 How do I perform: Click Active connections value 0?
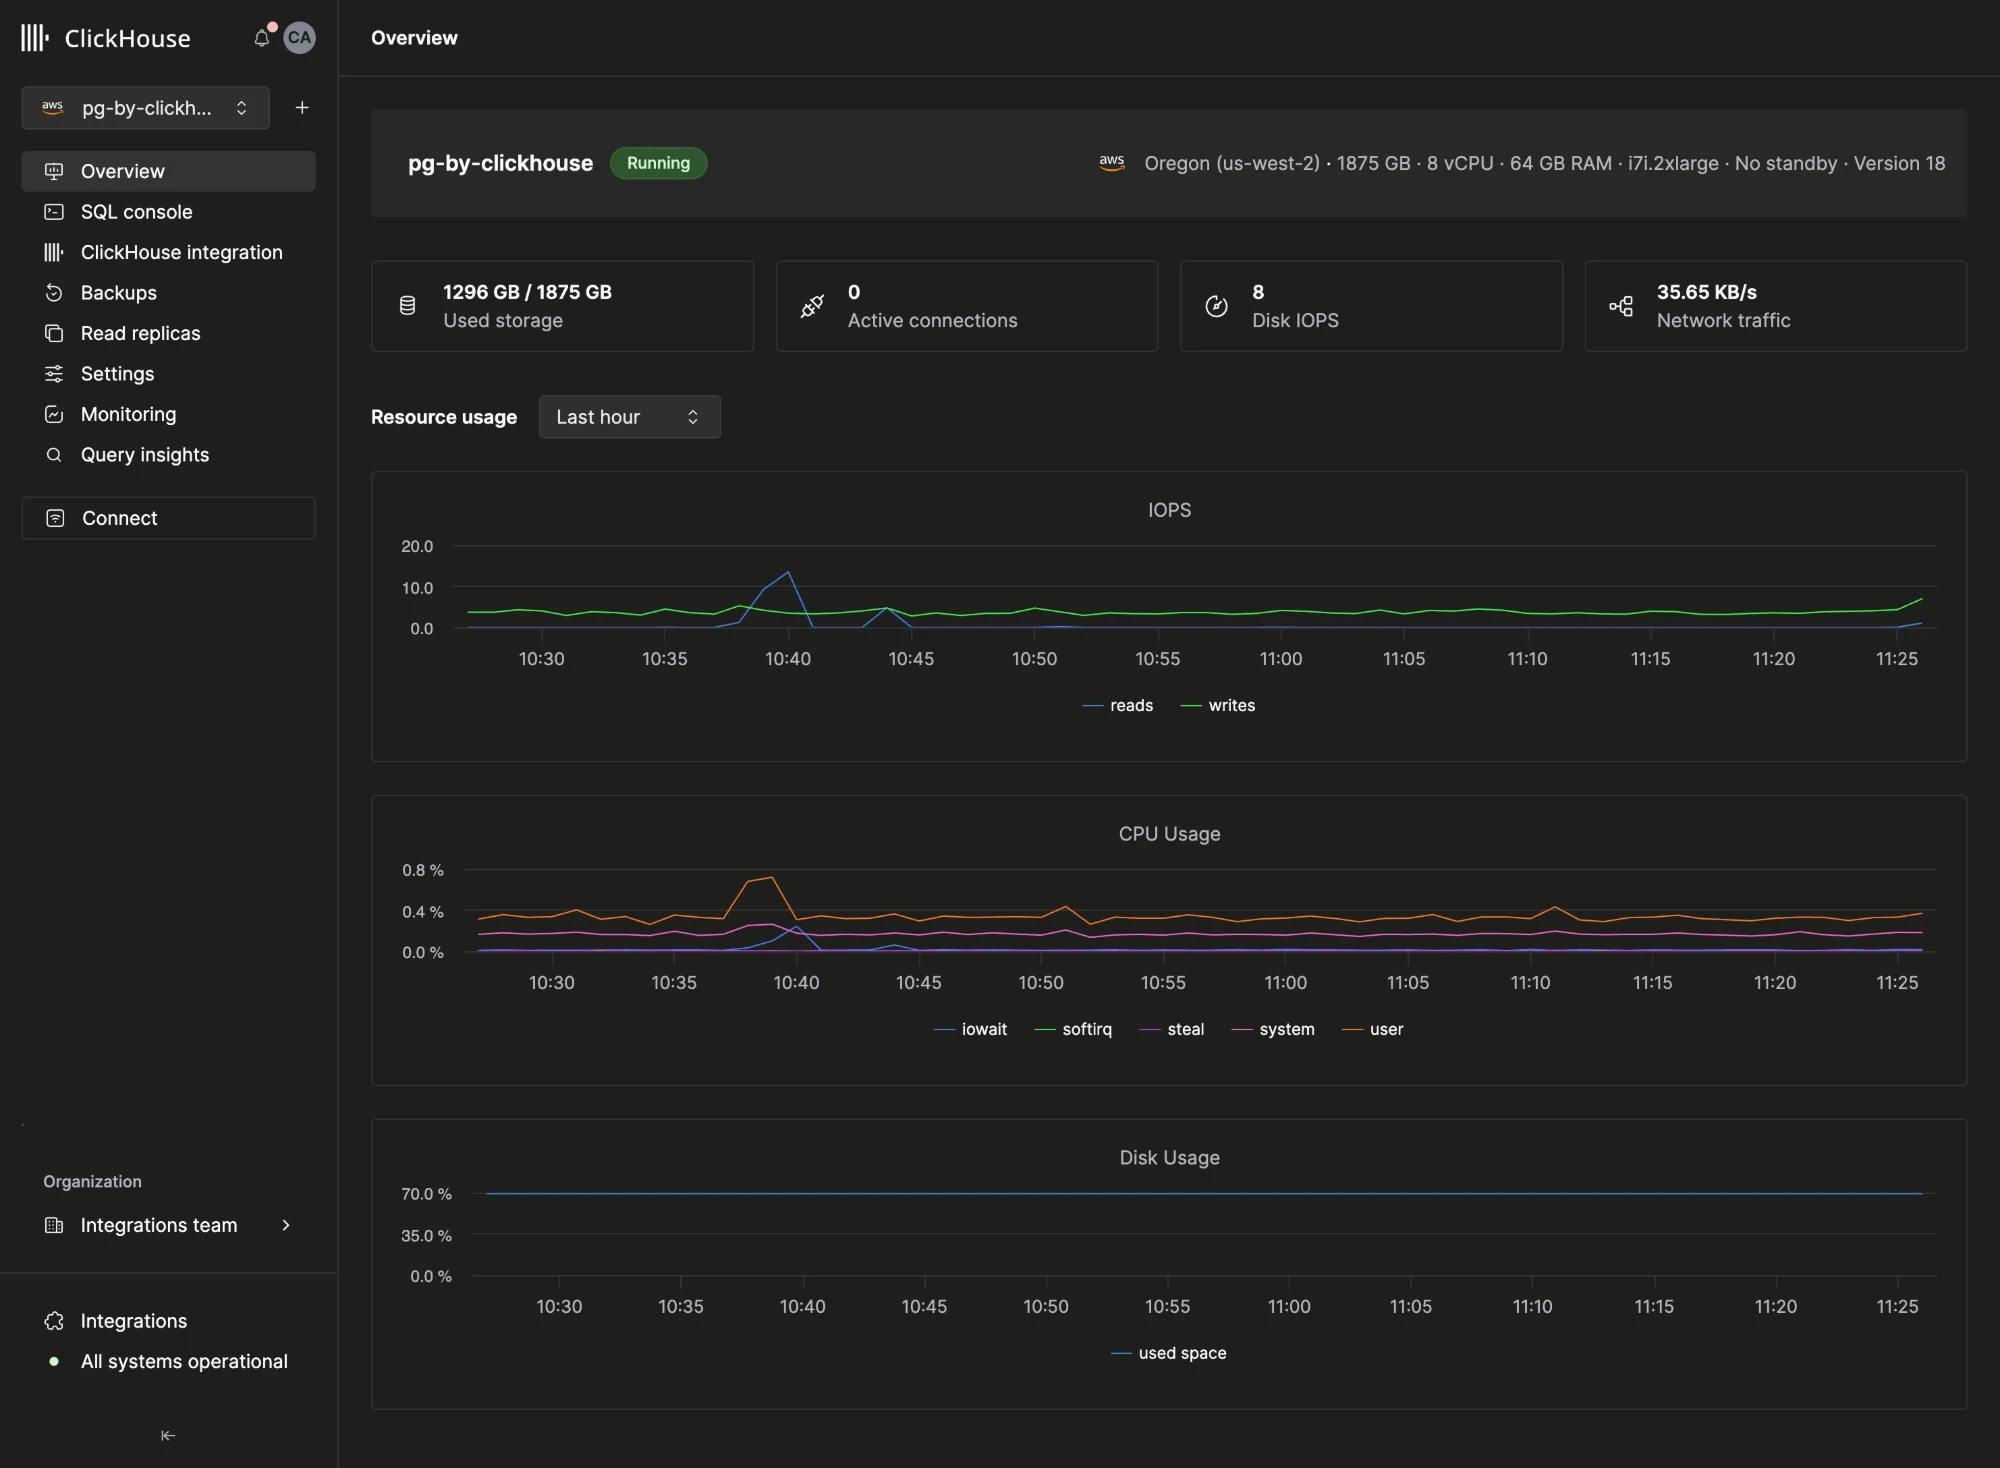854,292
